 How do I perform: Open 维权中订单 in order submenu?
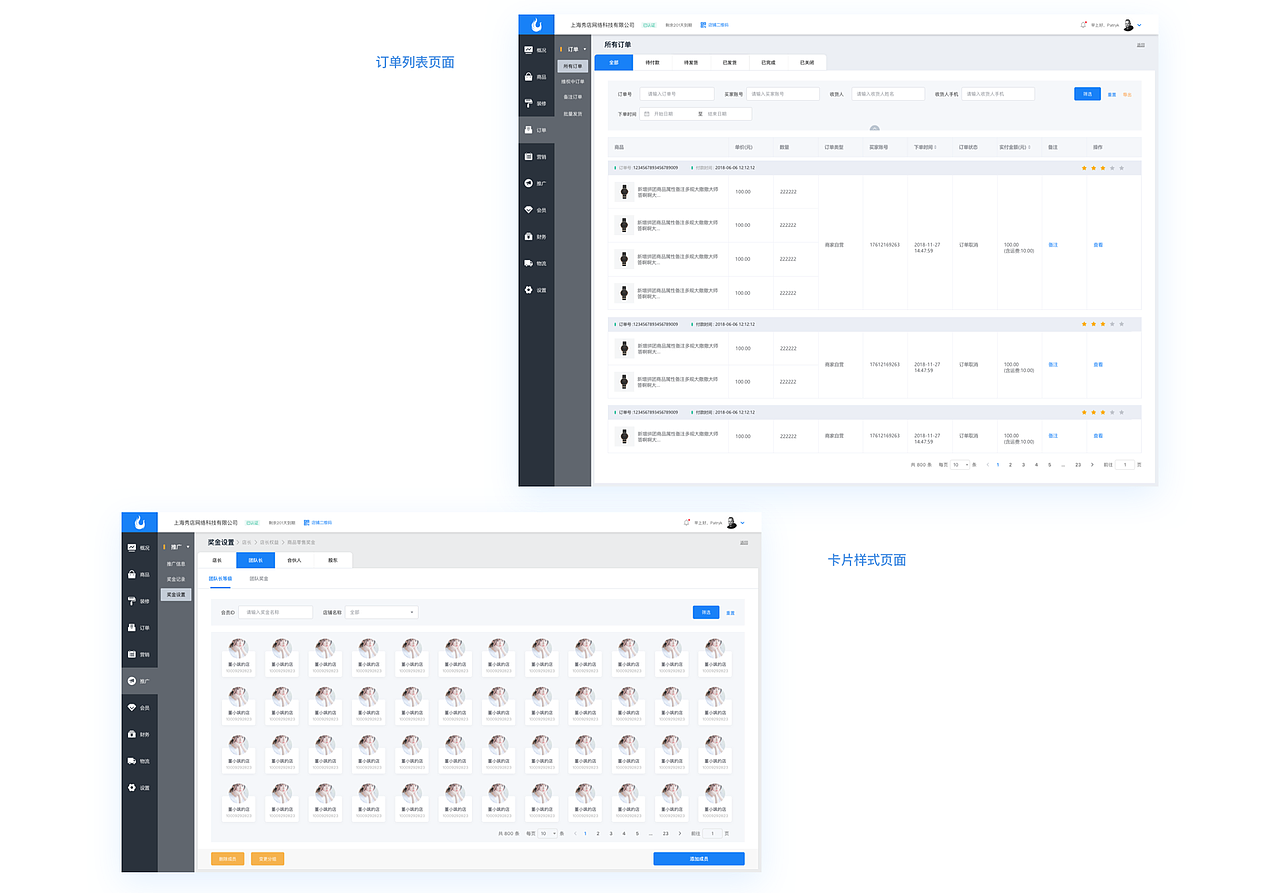pos(573,81)
